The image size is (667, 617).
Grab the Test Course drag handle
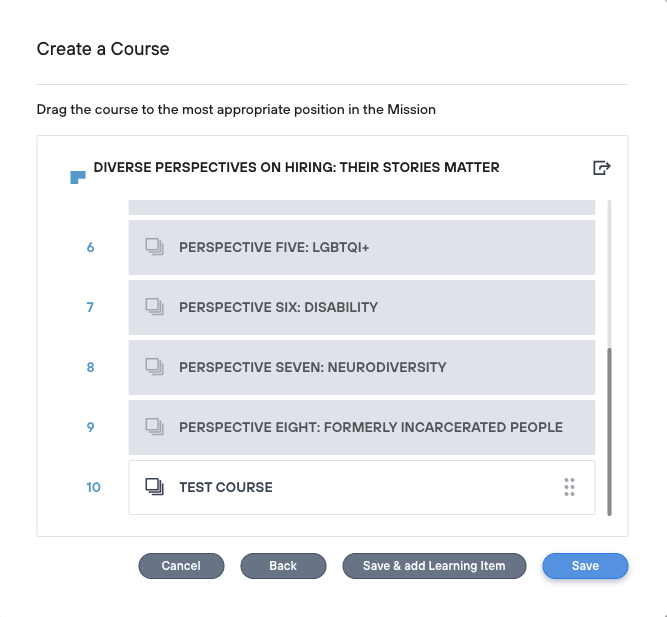569,487
